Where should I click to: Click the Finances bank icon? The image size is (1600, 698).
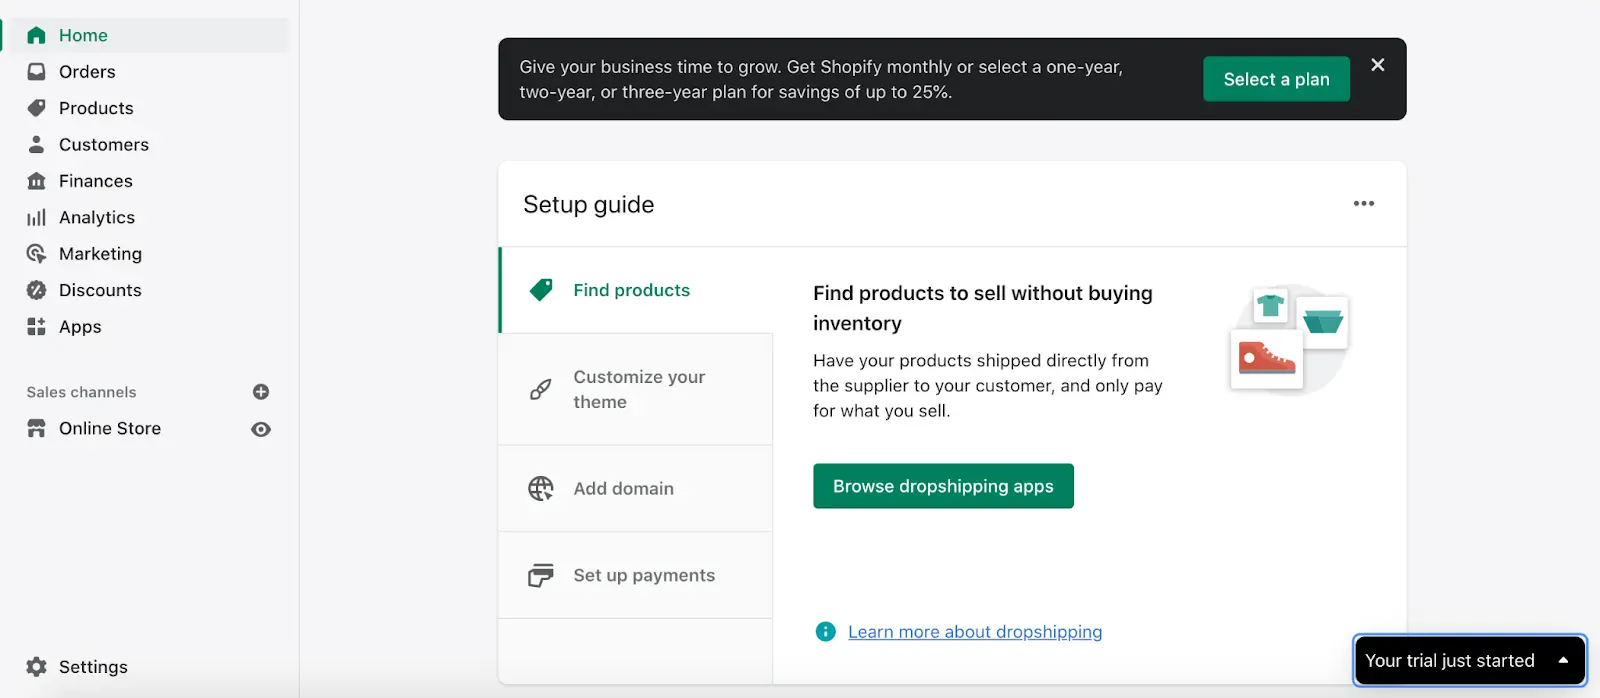36,181
